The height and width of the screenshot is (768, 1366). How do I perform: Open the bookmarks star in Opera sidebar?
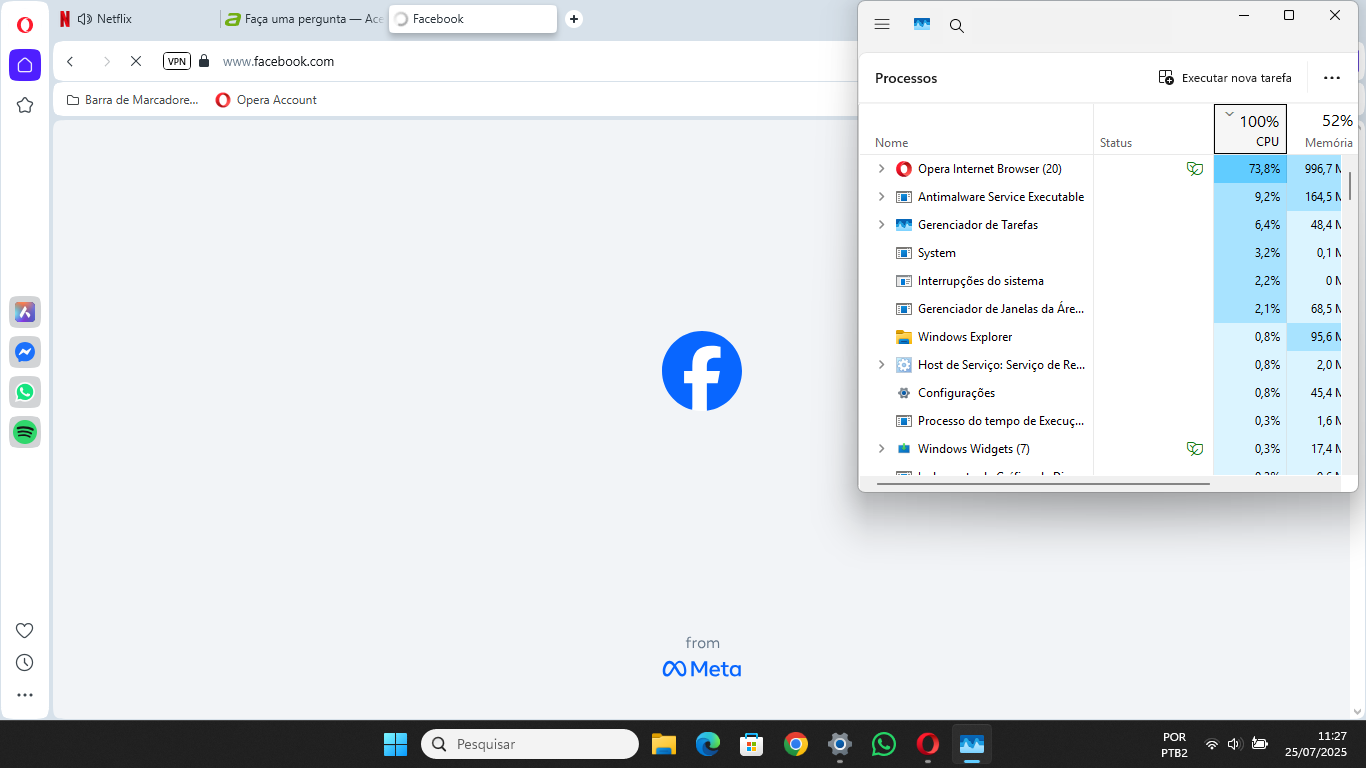(25, 105)
